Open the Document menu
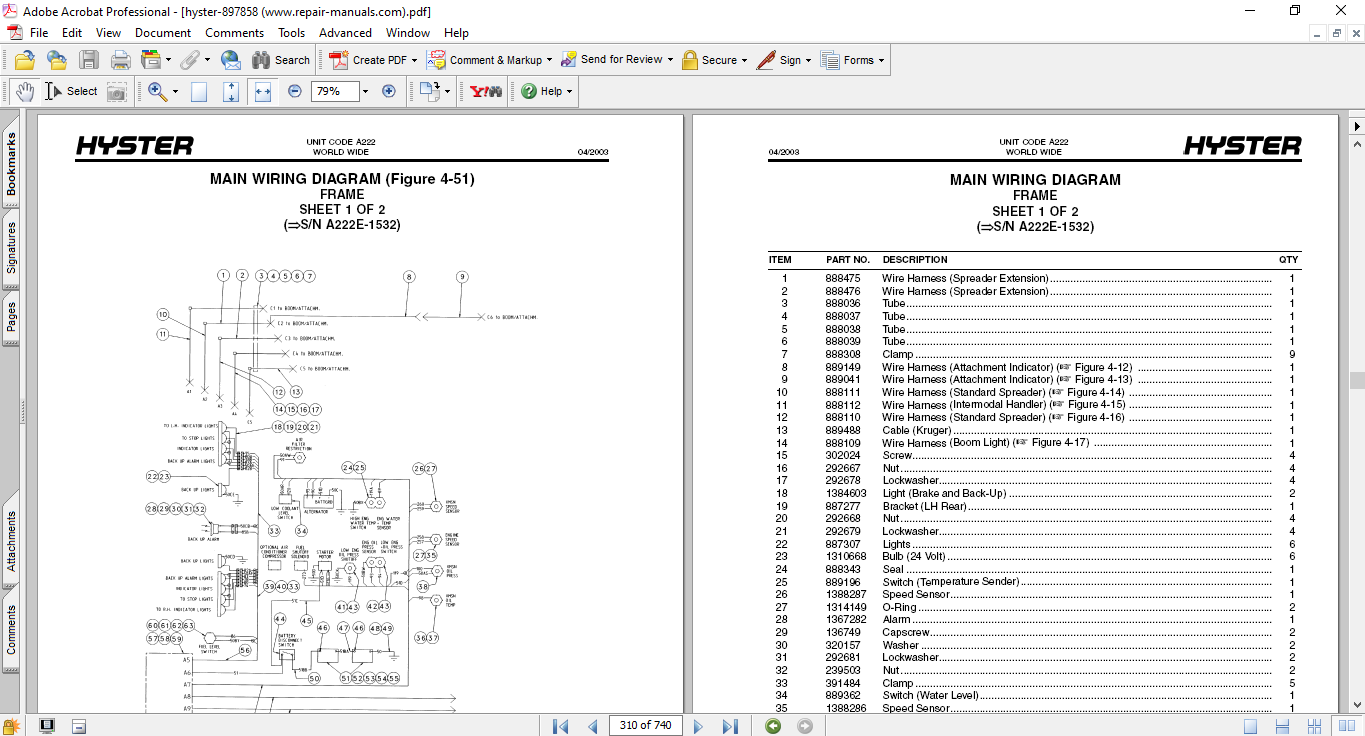The height and width of the screenshot is (736, 1365). tap(163, 33)
